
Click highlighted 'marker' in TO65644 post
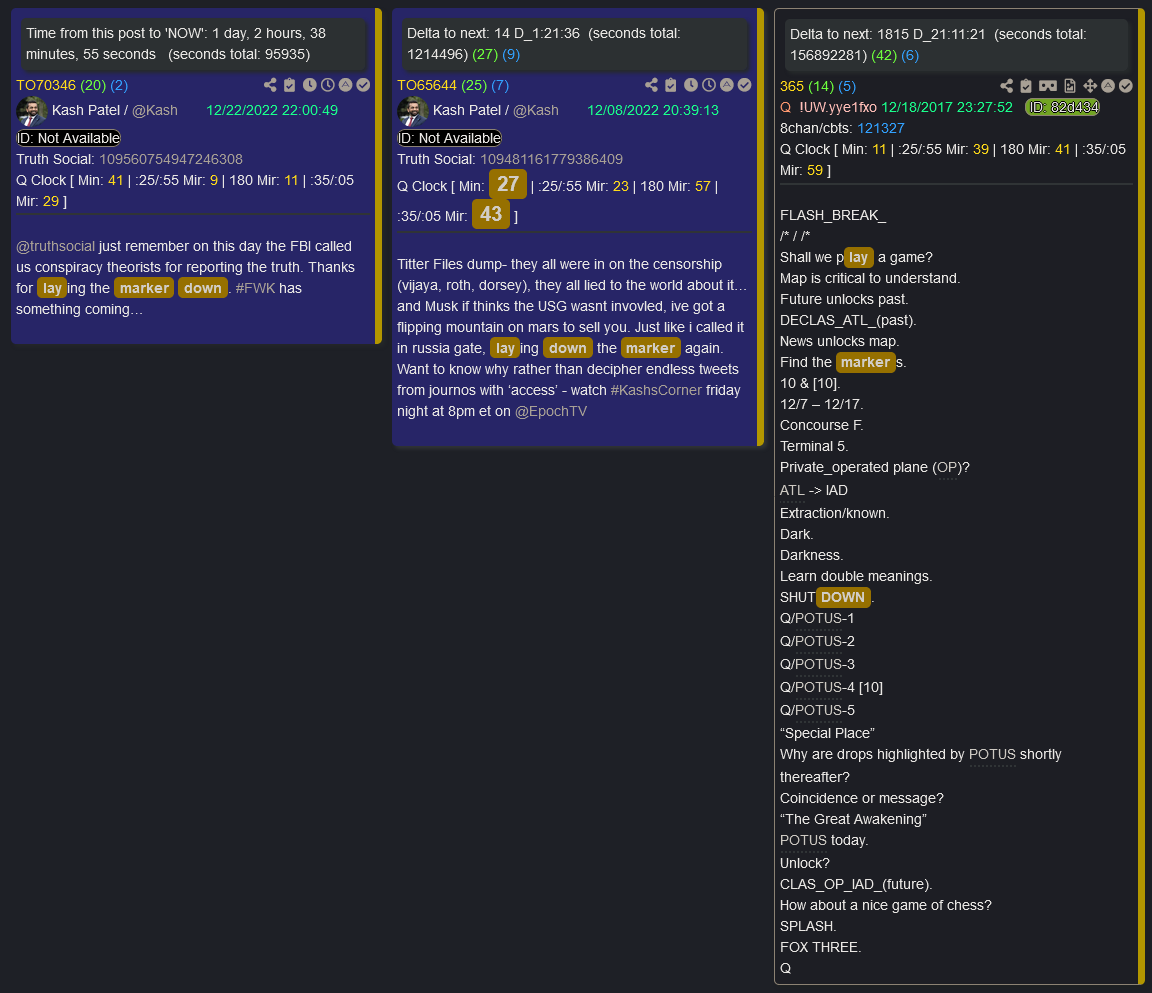tap(650, 348)
